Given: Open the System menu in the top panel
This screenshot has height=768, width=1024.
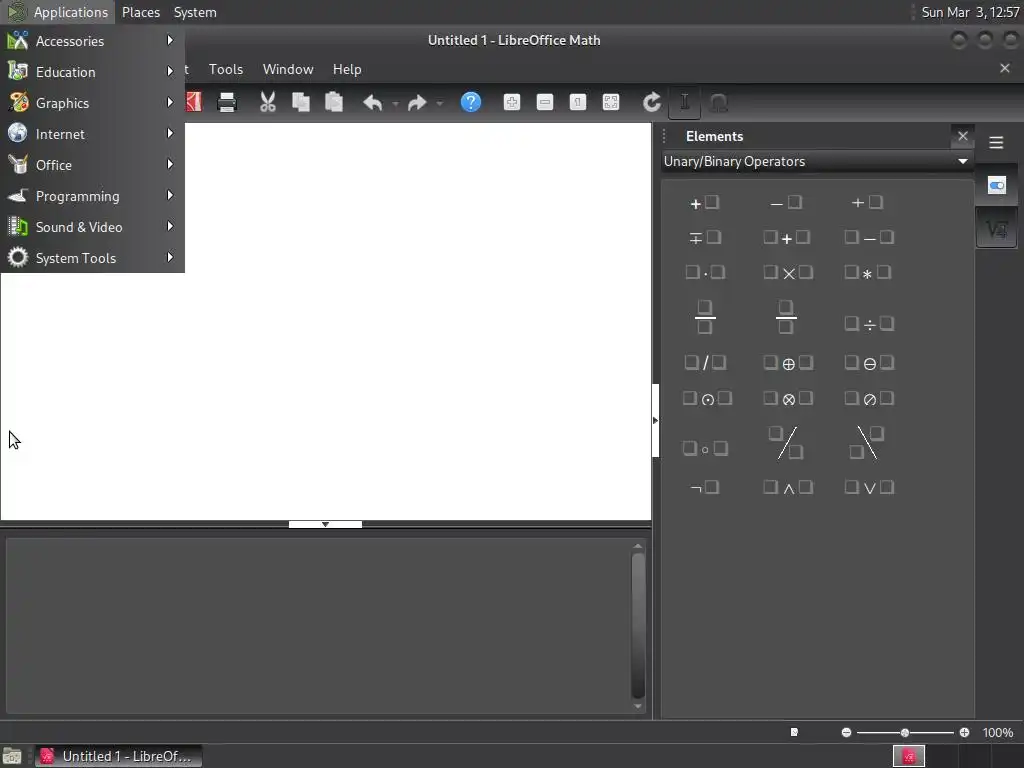Looking at the screenshot, I should point(195,12).
